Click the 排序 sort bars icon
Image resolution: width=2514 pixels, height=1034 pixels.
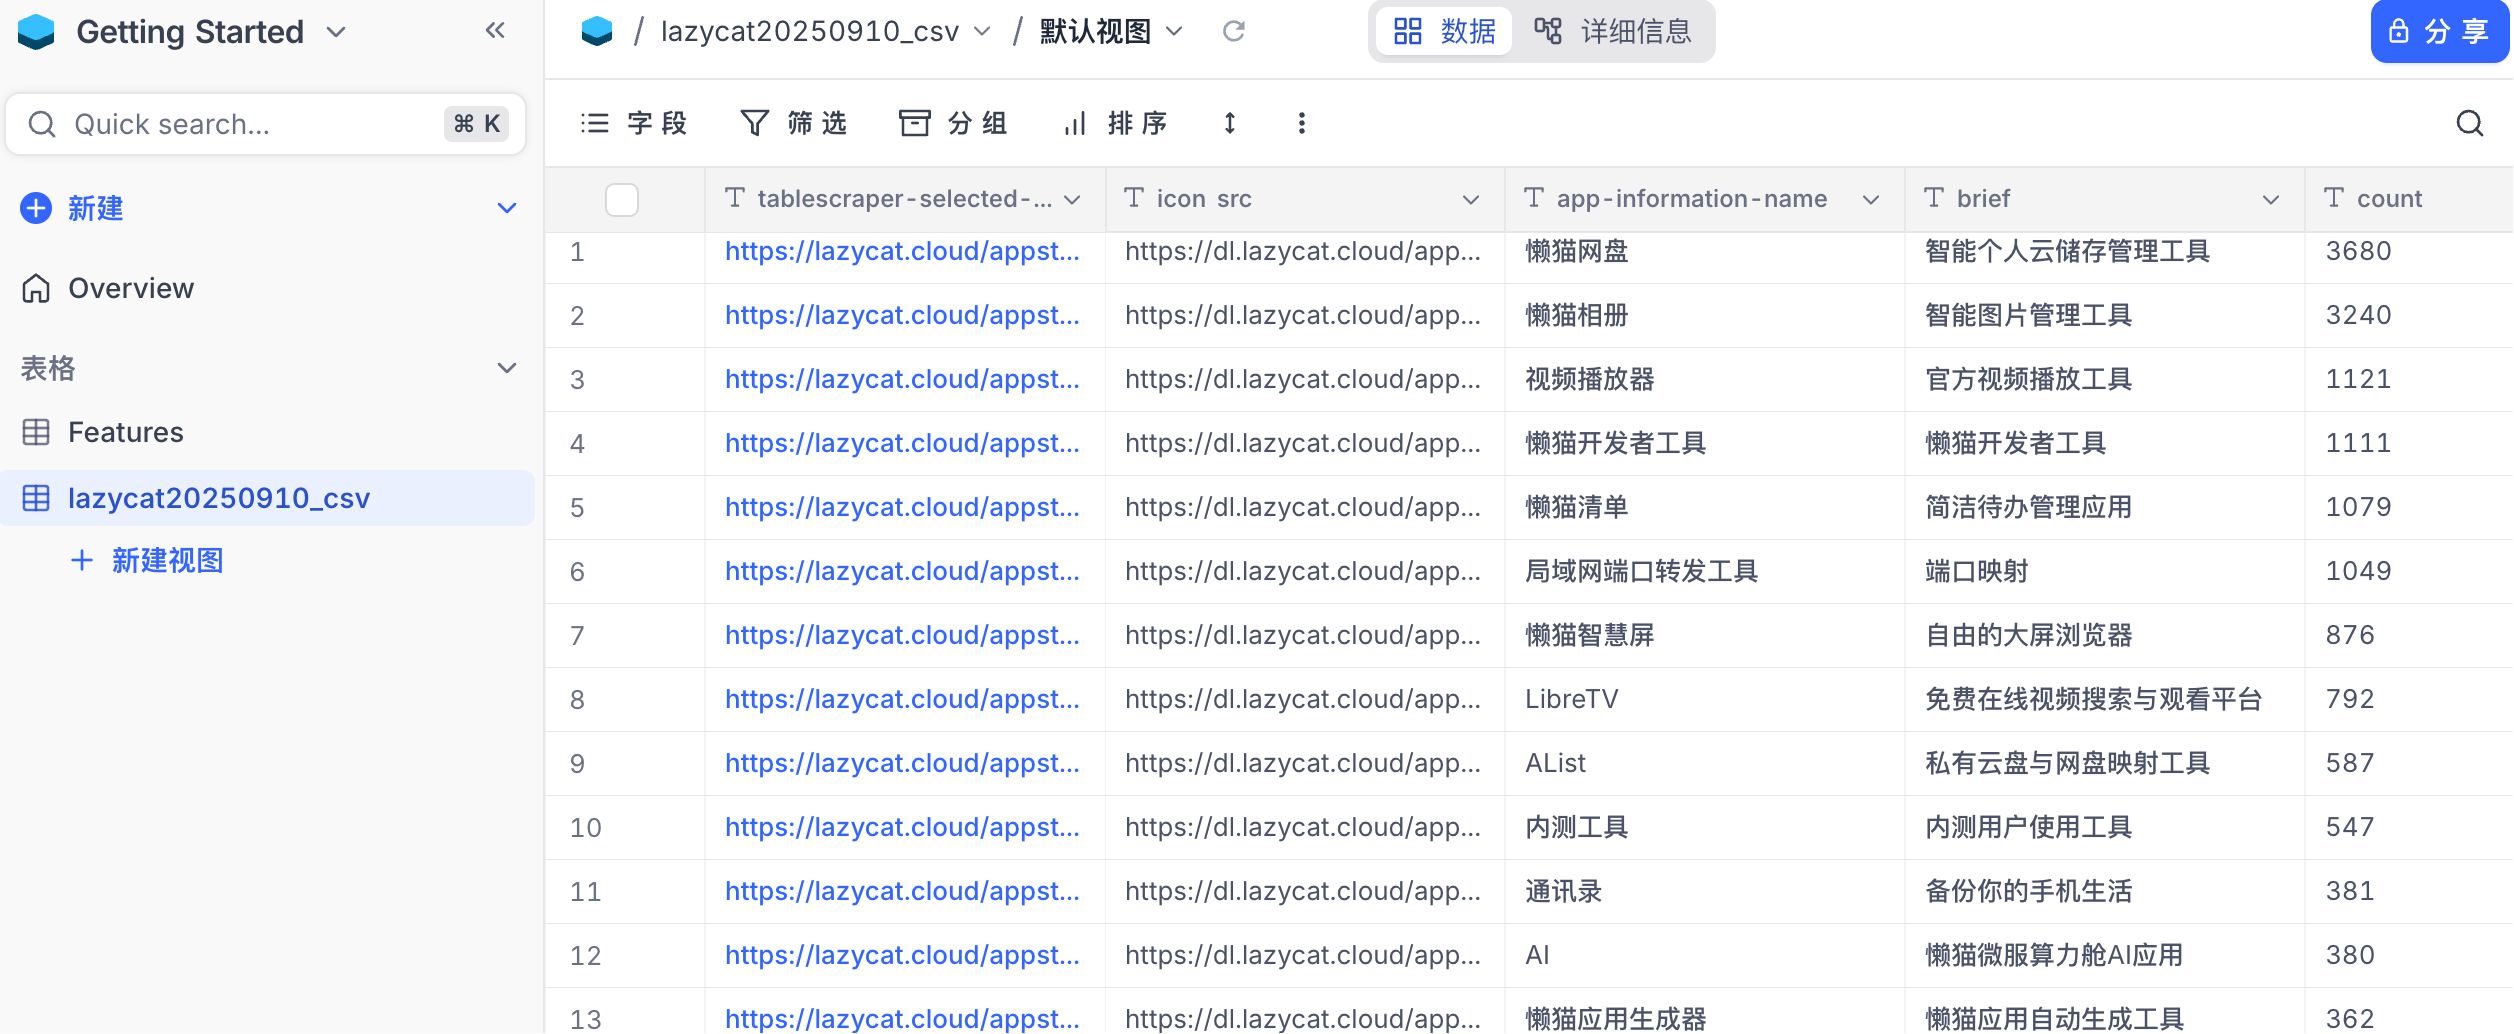tap(1075, 123)
